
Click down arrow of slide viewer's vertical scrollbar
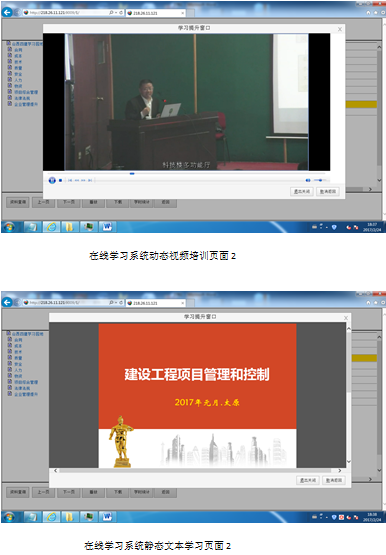348,461
